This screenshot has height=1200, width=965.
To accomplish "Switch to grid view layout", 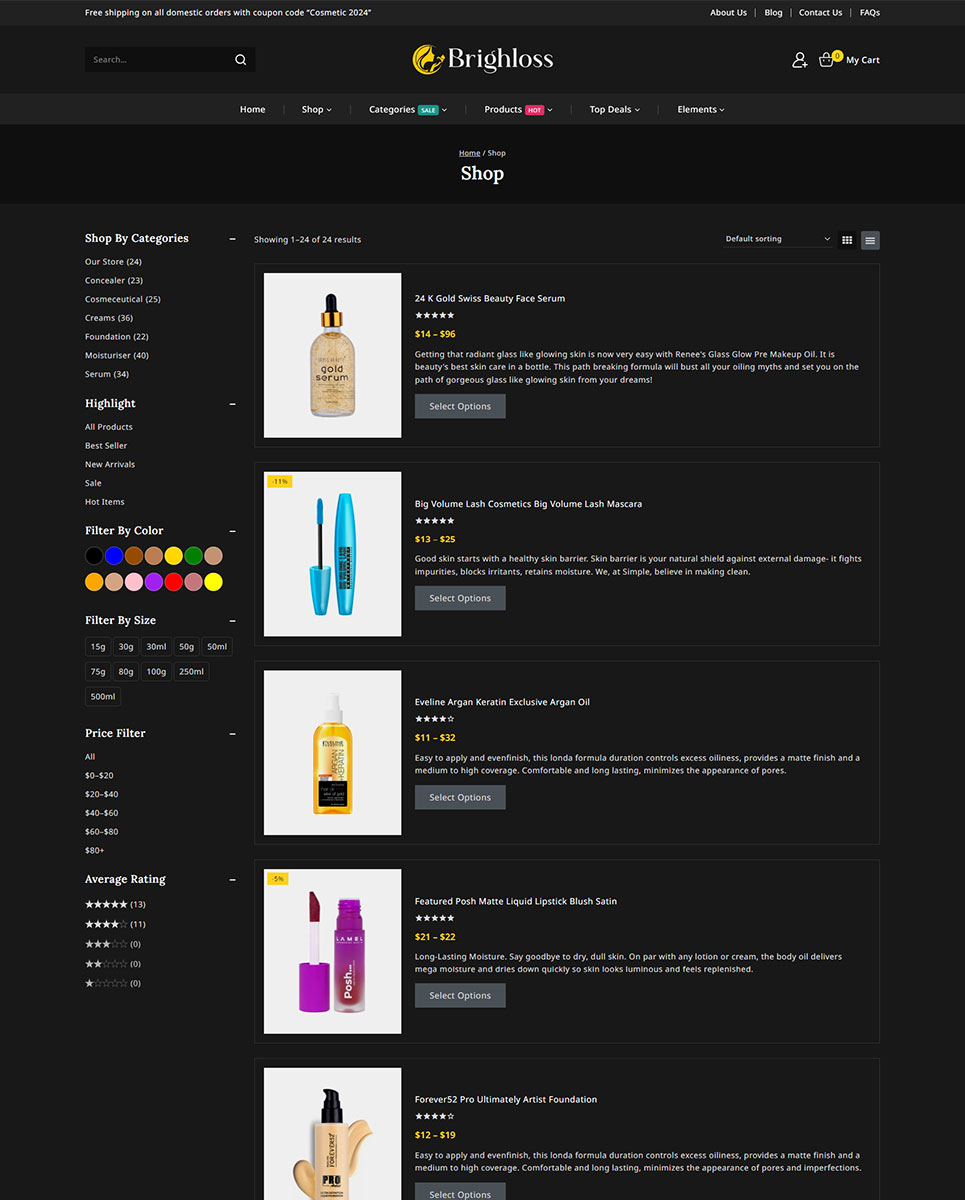I will pos(847,240).
